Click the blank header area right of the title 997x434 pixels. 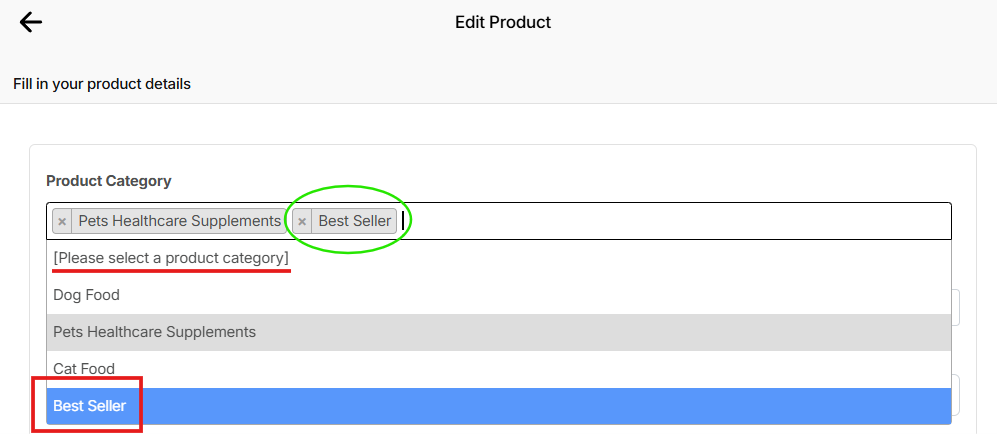point(780,22)
